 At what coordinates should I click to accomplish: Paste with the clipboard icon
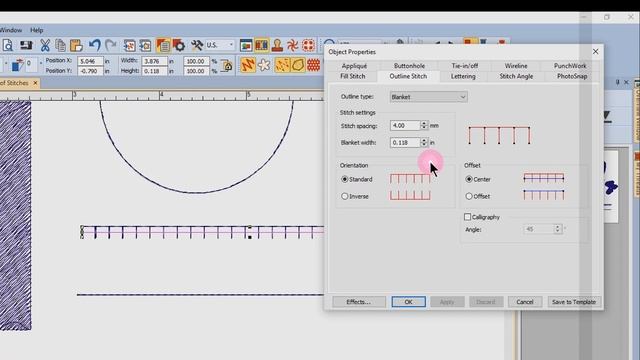pyautogui.click(x=76, y=45)
